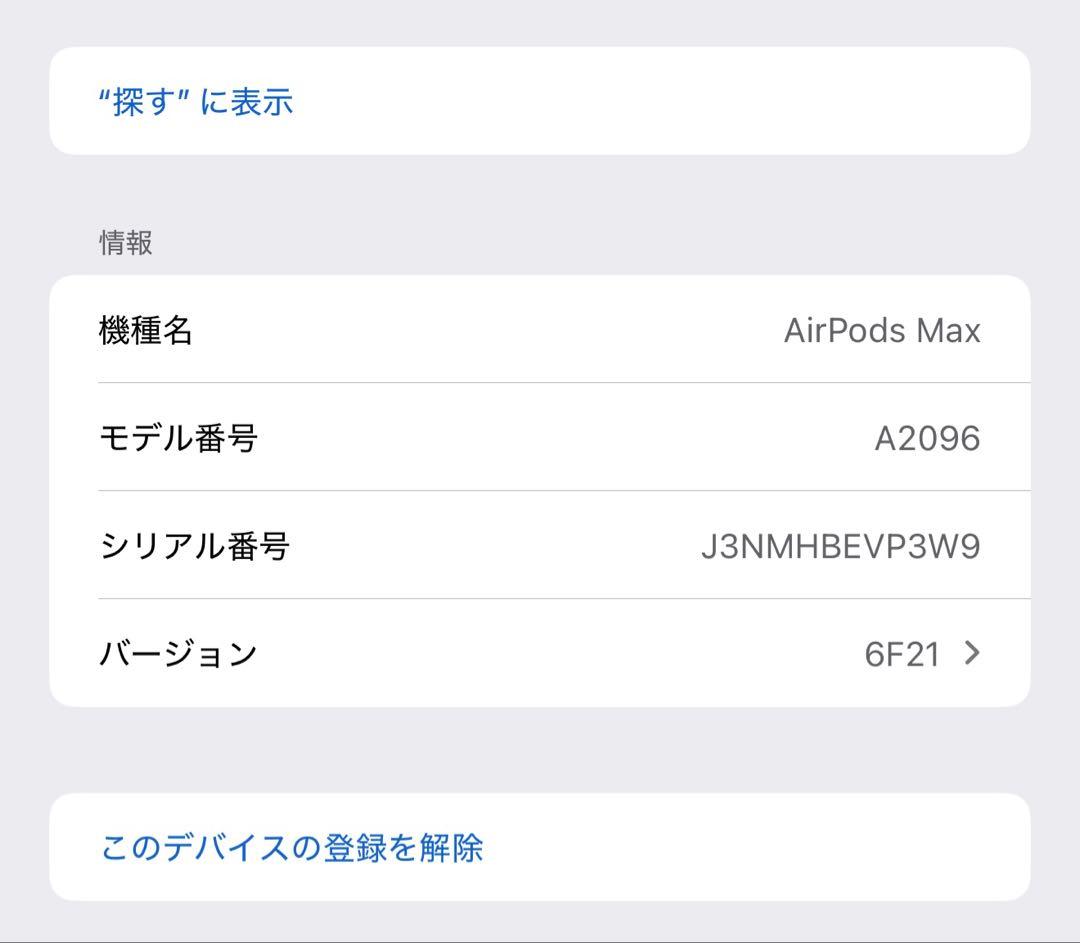This screenshot has width=1080, height=943.
Task: Tap the 機種名 label text
Action: (146, 330)
